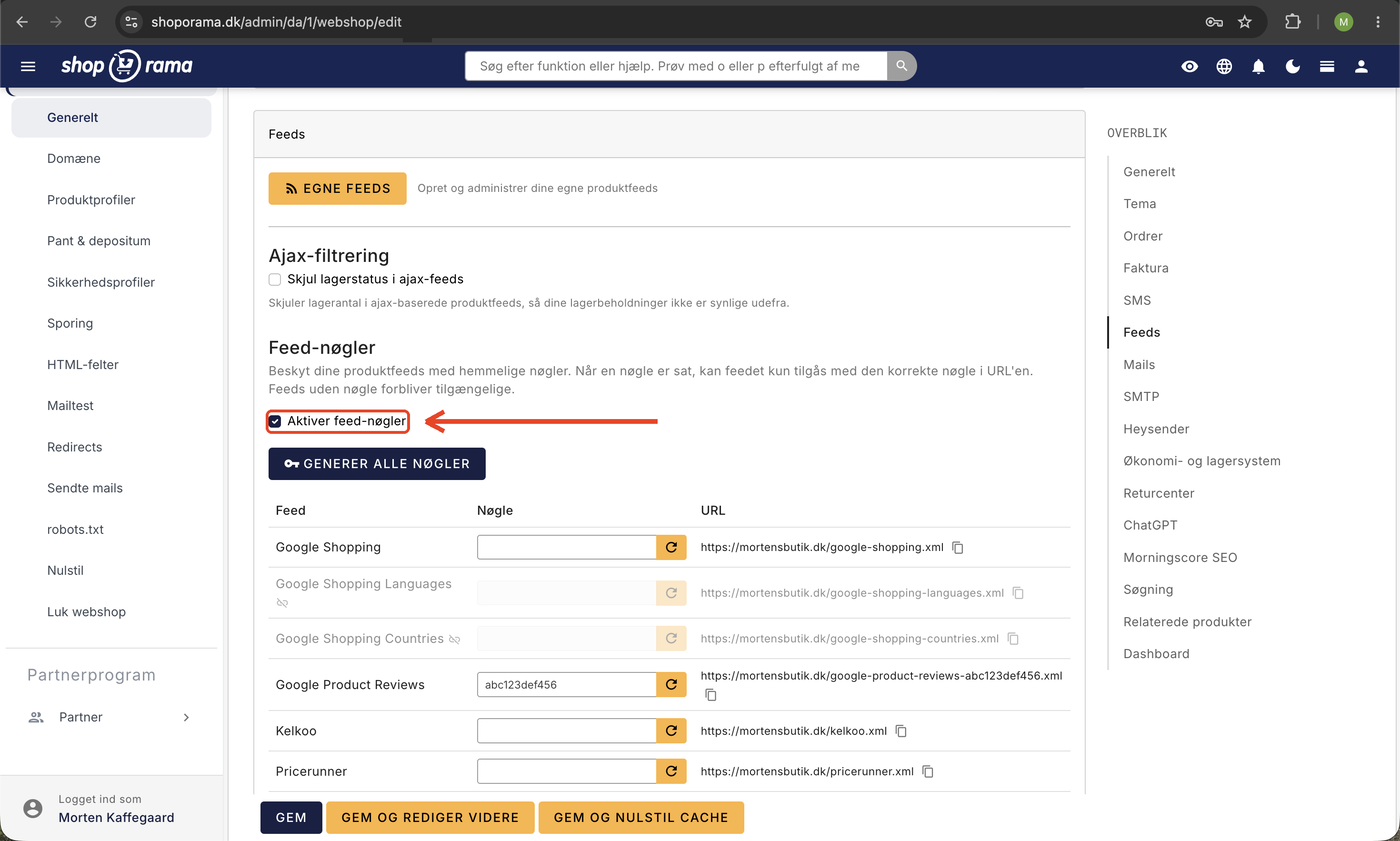
Task: Select Sikkerhedsprofiler in the sidebar
Action: click(101, 282)
